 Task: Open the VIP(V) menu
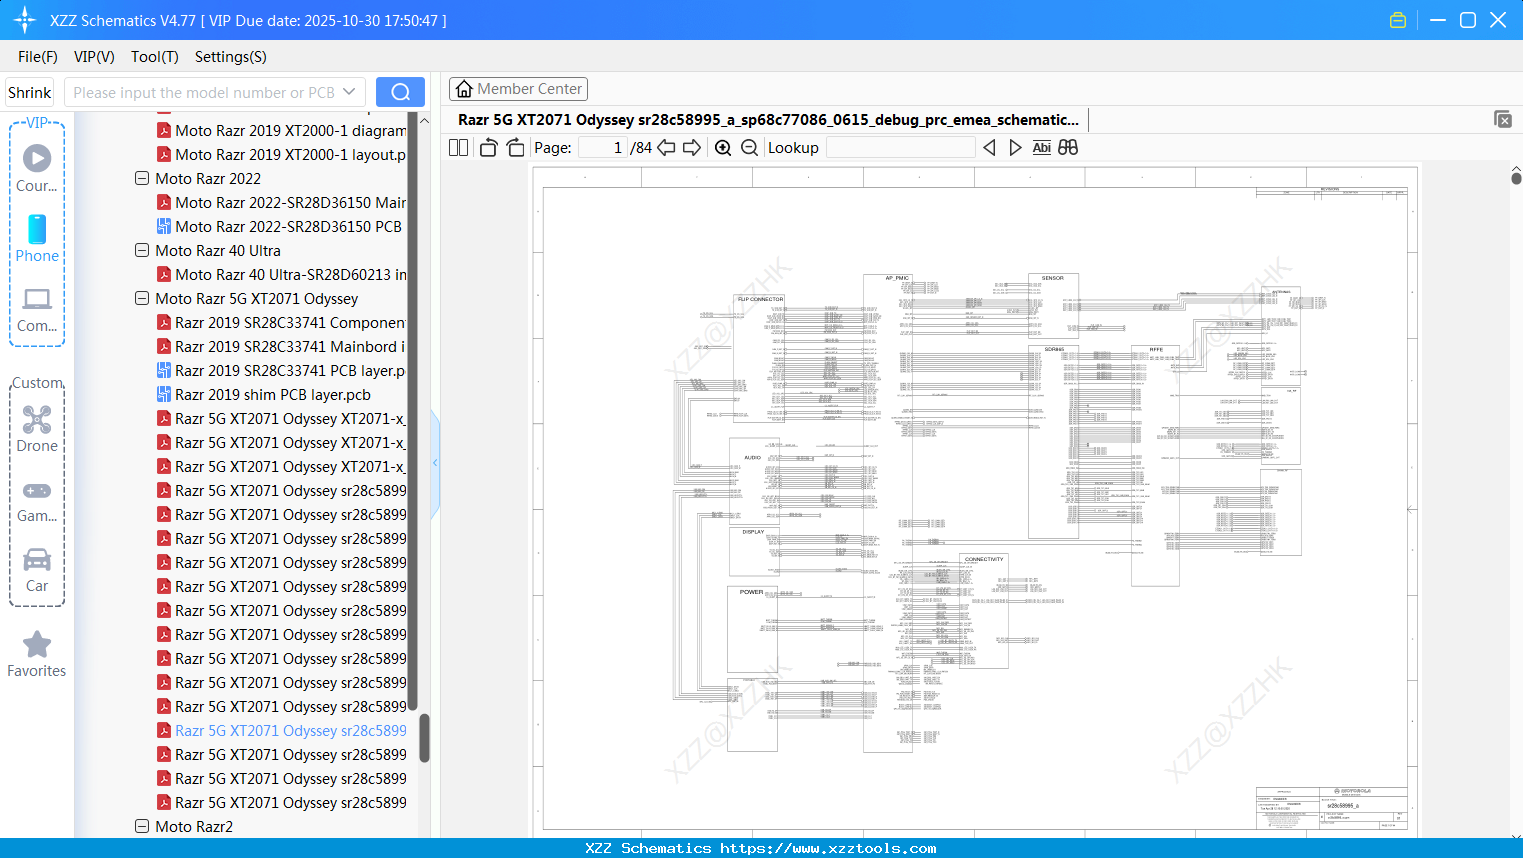[93, 57]
